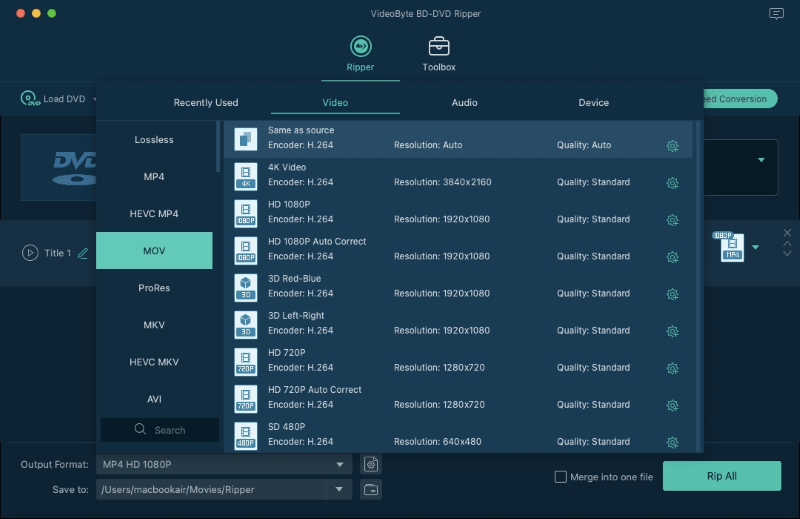
Task: Click the SD 480P format icon
Action: point(245,436)
